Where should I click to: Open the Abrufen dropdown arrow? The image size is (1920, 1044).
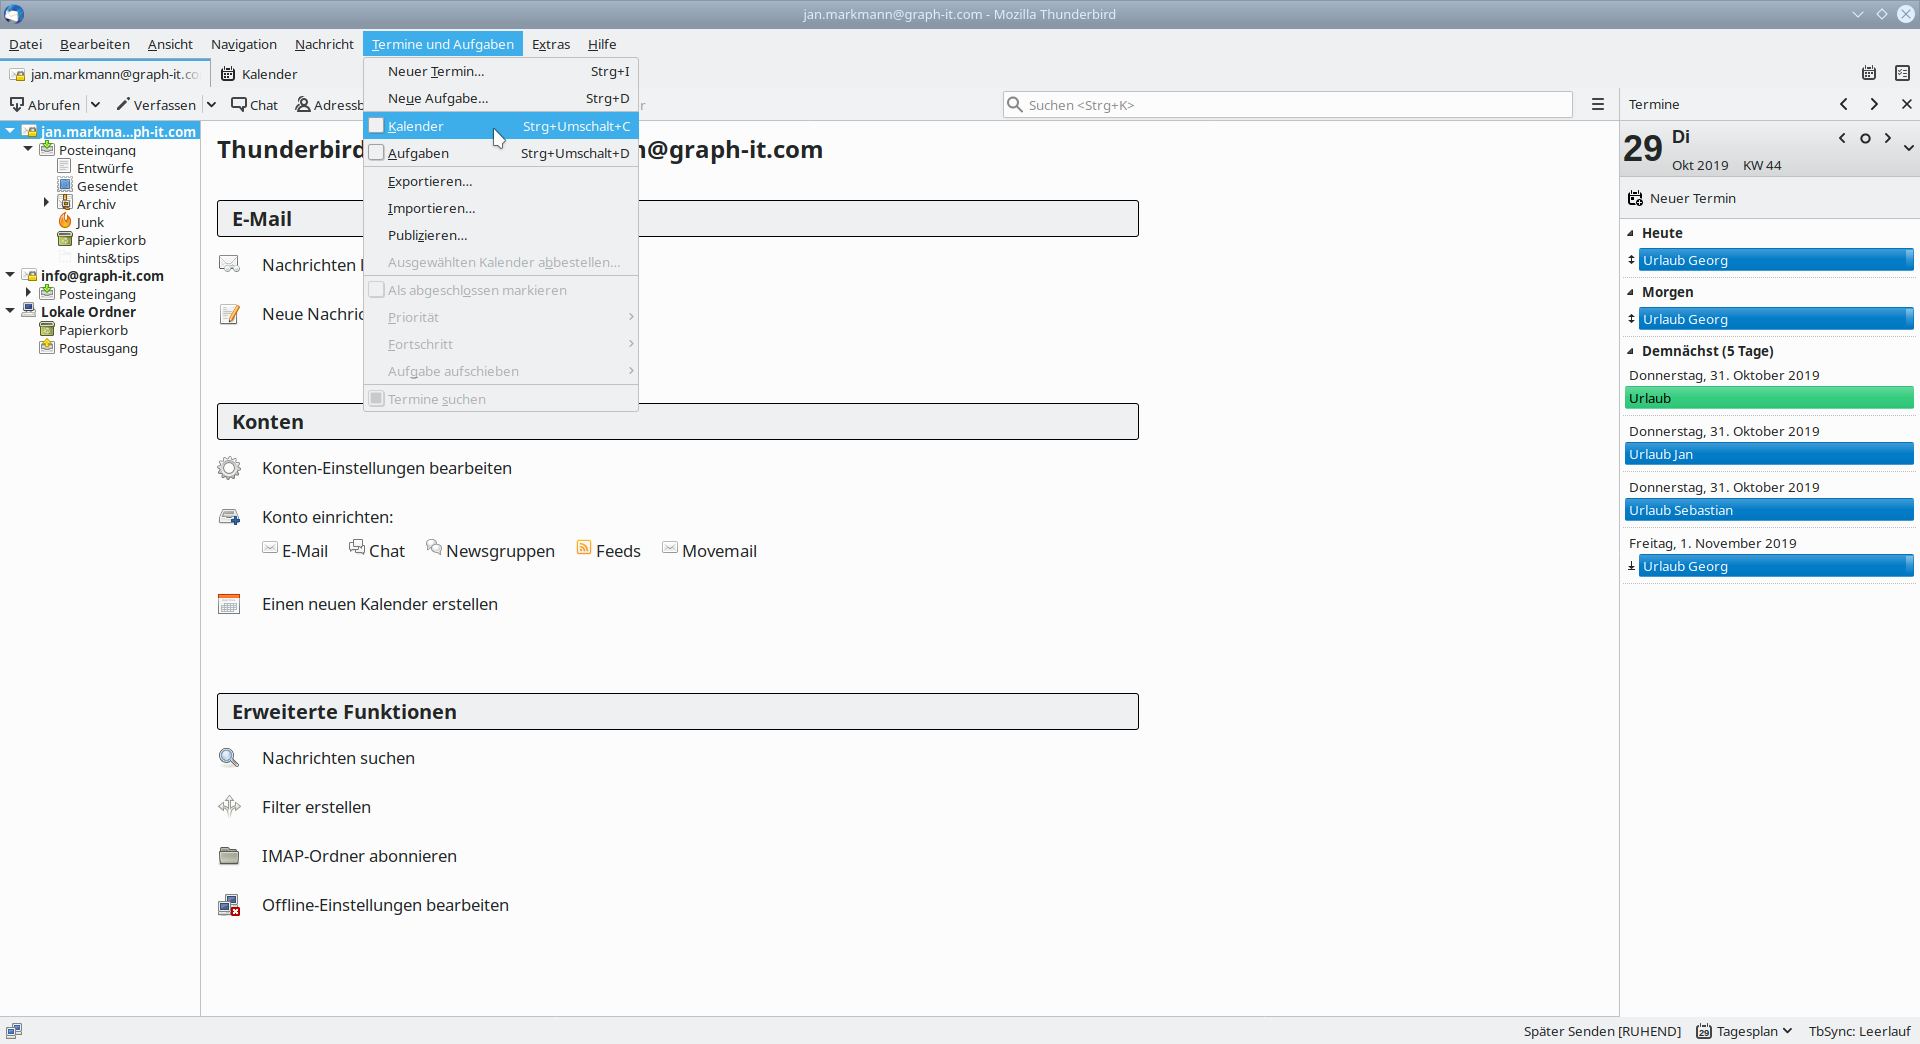[95, 105]
